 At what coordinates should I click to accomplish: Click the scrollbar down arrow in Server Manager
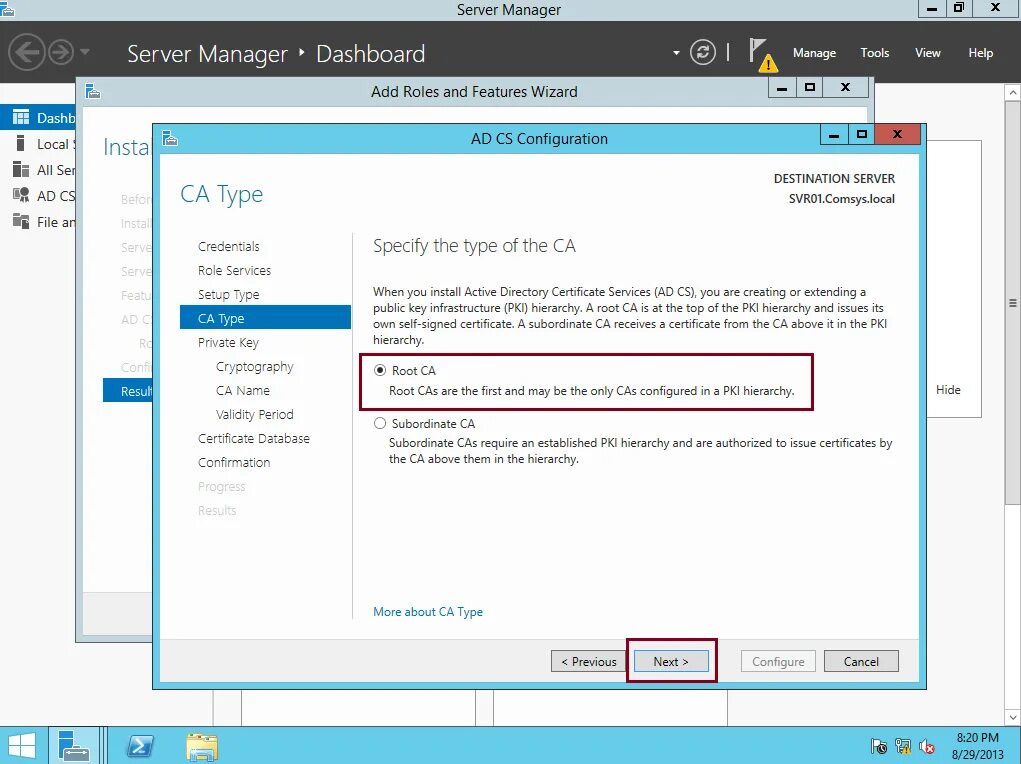[x=1012, y=717]
